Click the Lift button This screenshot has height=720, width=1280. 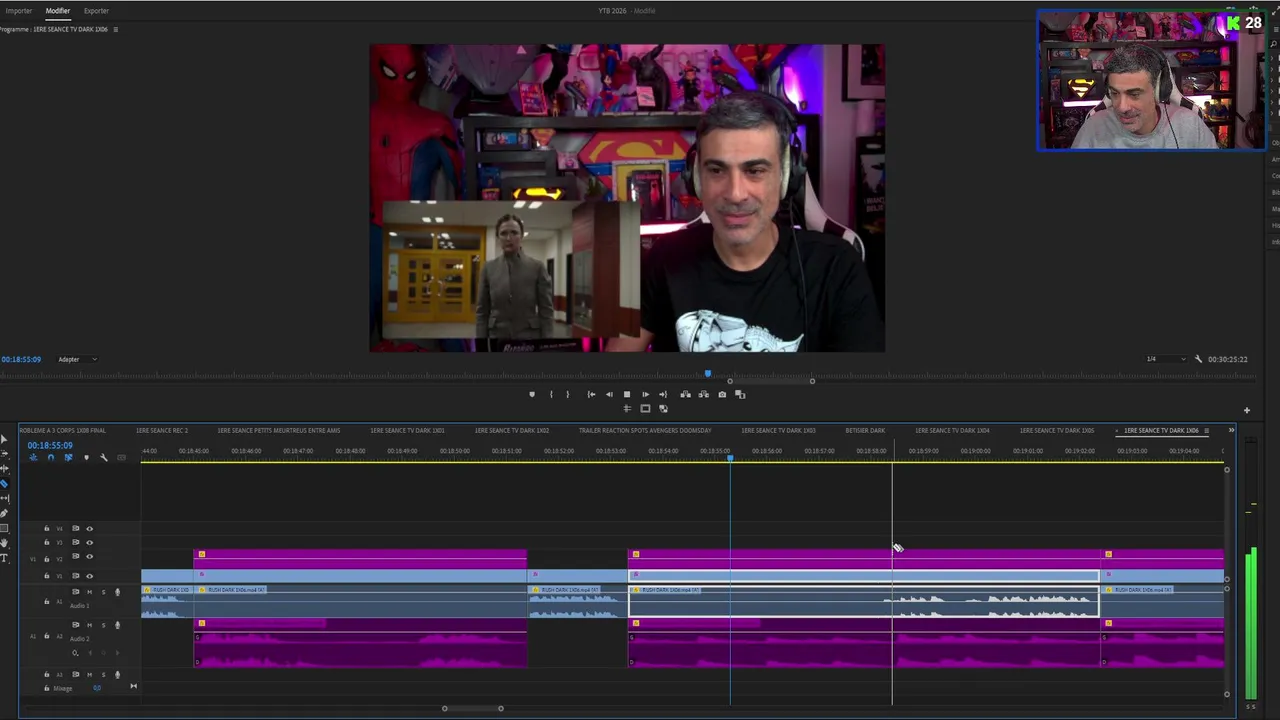point(685,394)
